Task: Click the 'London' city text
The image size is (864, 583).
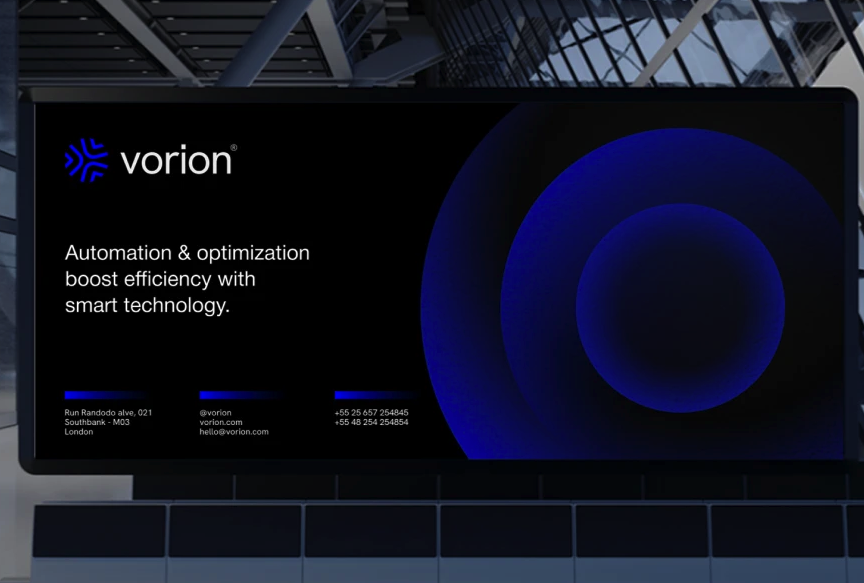Action: click(x=79, y=431)
